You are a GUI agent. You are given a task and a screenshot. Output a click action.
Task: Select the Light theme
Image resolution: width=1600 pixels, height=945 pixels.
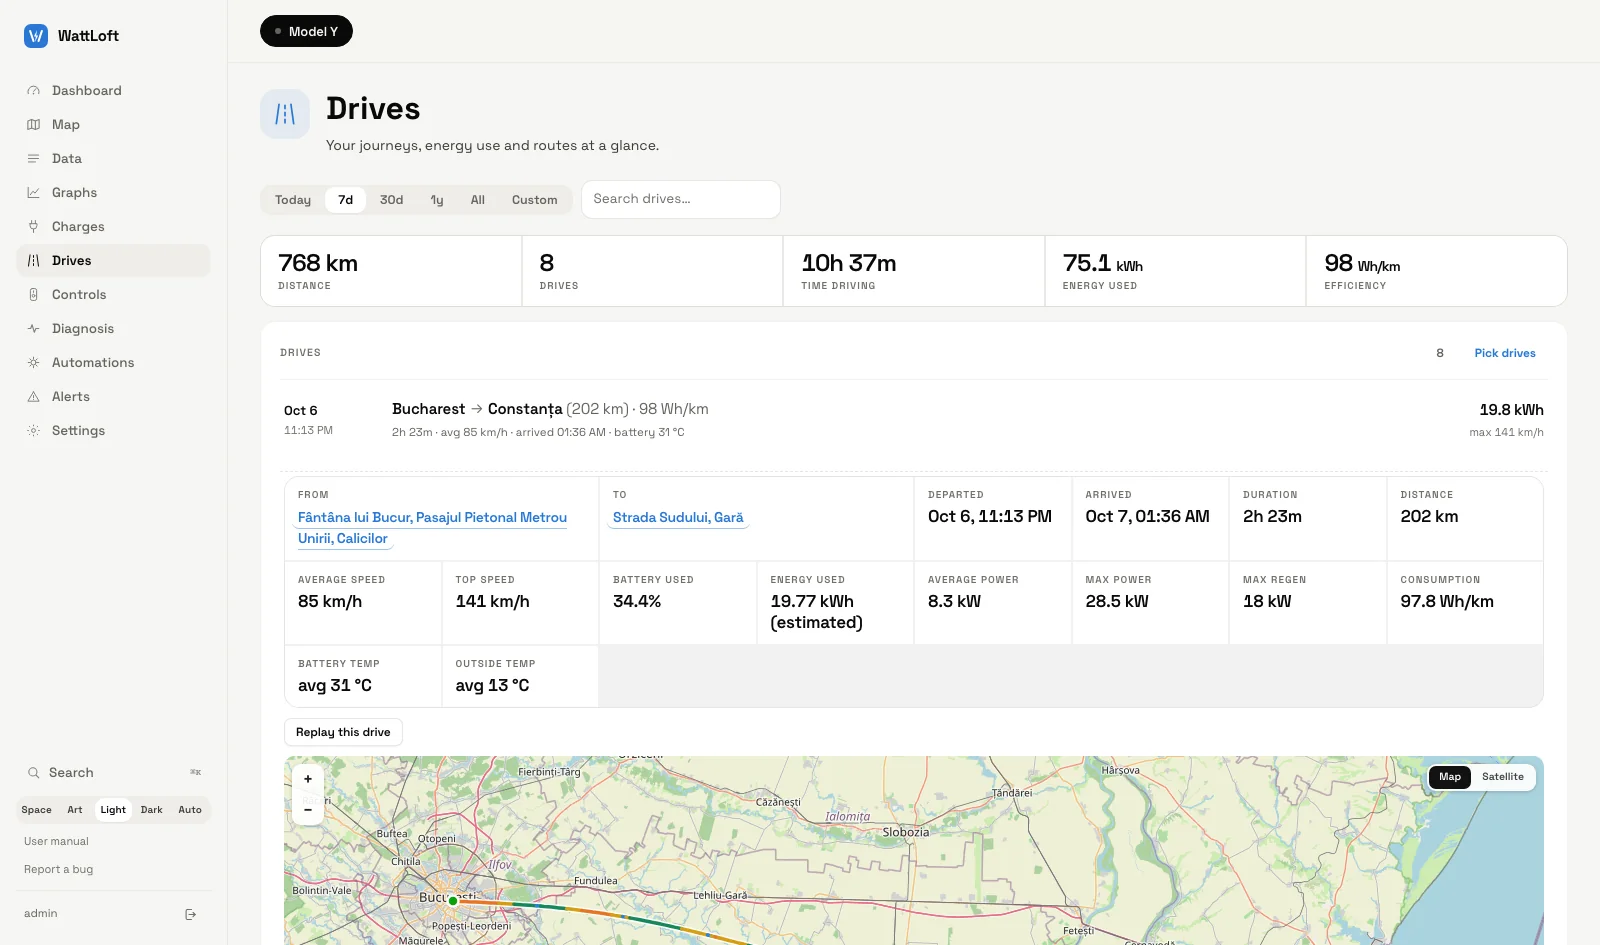tap(113, 810)
